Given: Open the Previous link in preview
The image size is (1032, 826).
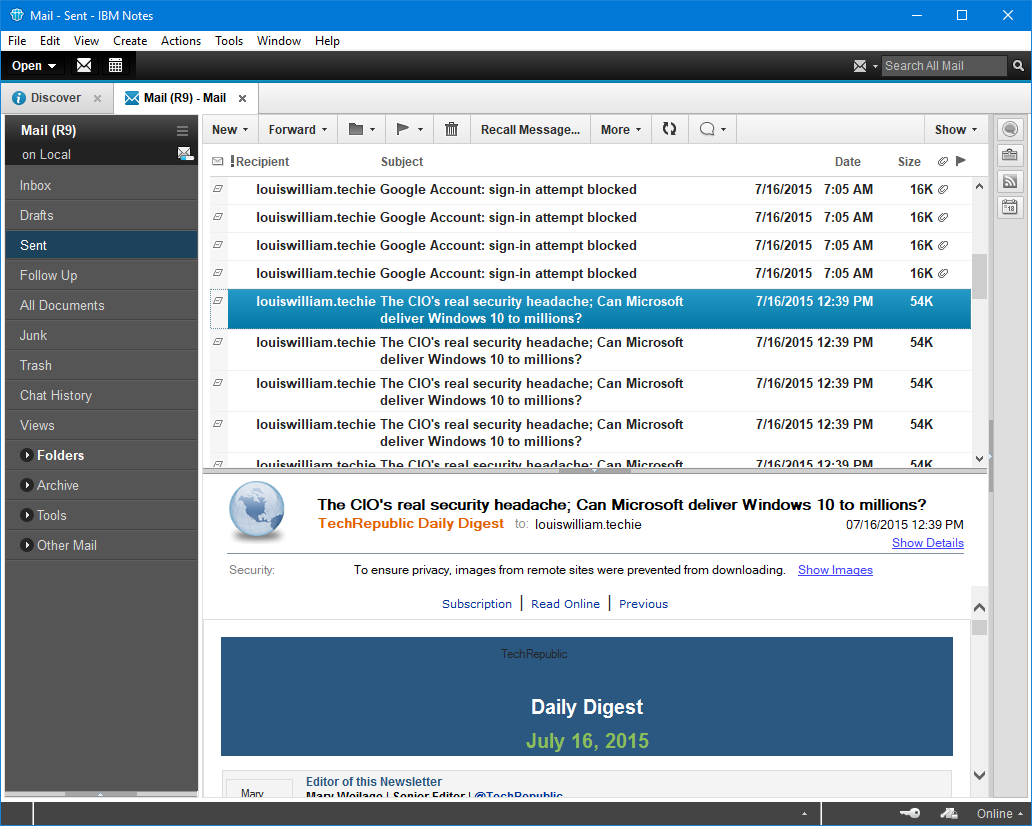Looking at the screenshot, I should click(643, 604).
